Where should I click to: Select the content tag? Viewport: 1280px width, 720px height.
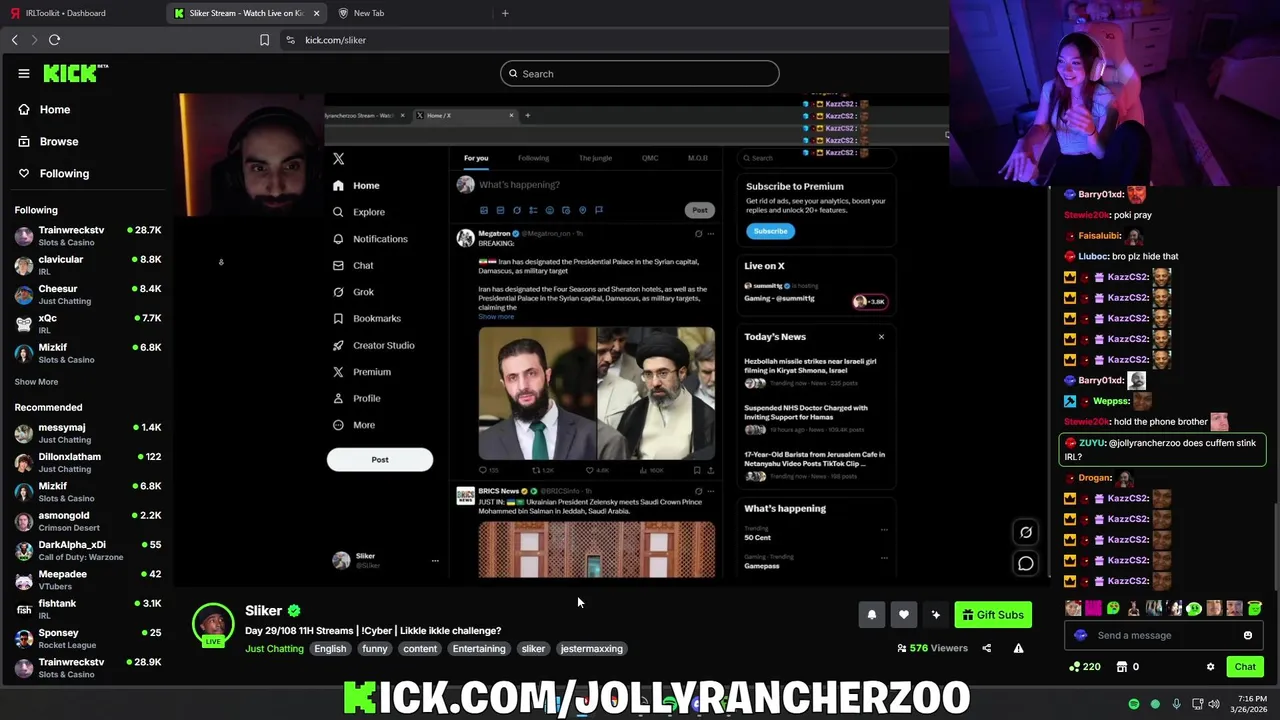click(x=420, y=648)
